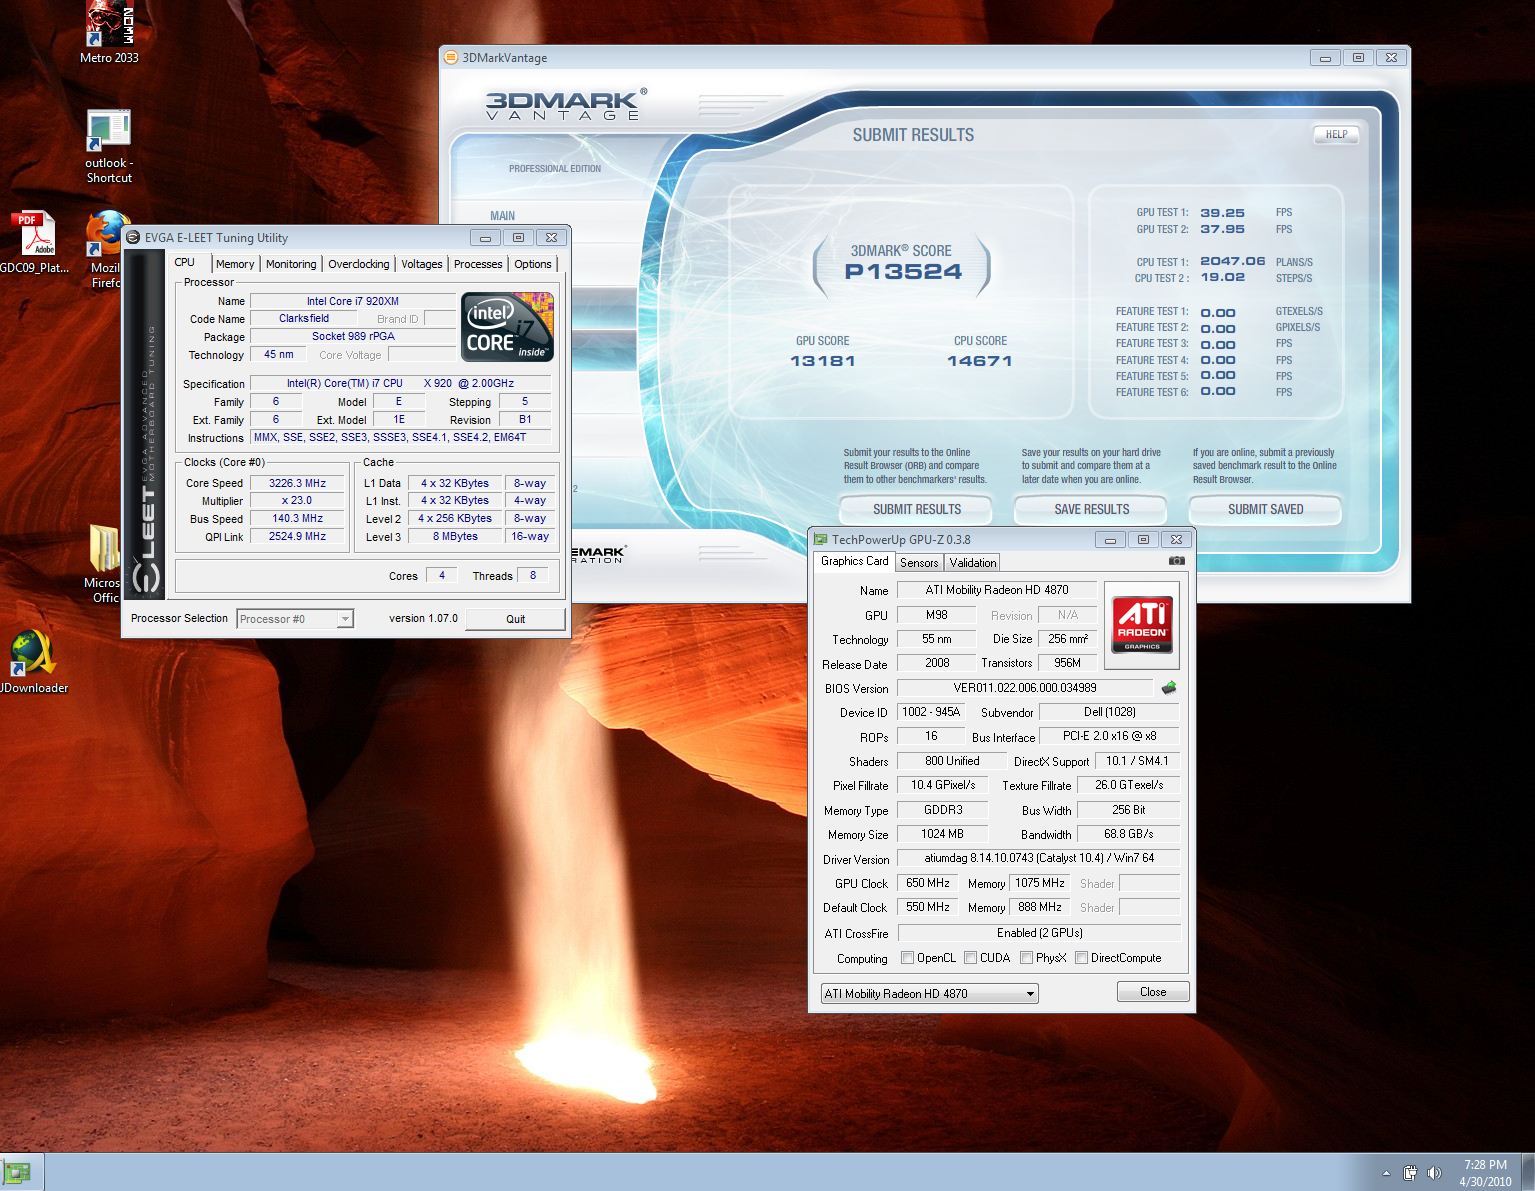Click the ATI Radeon logo in GPU-Z
1535x1191 pixels.
pyautogui.click(x=1142, y=626)
